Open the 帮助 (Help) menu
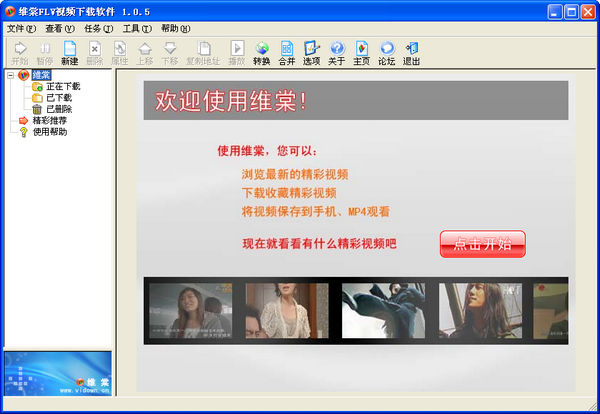This screenshot has width=600, height=414. point(176,28)
